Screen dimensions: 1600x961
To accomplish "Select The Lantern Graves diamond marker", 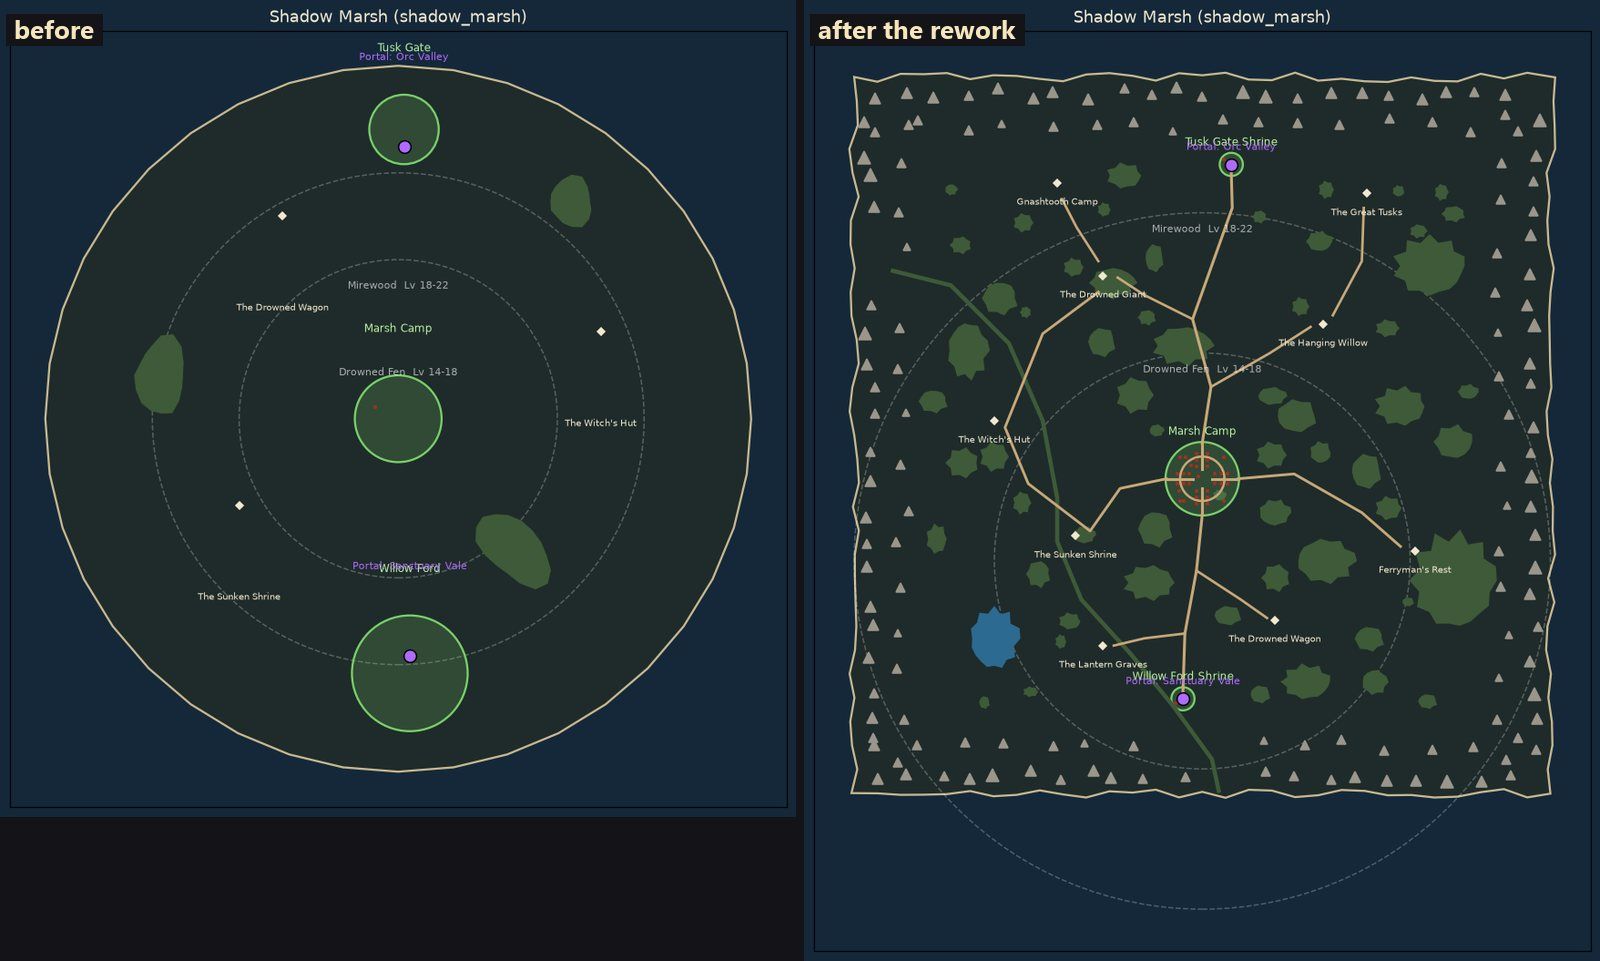I will click(x=1103, y=646).
